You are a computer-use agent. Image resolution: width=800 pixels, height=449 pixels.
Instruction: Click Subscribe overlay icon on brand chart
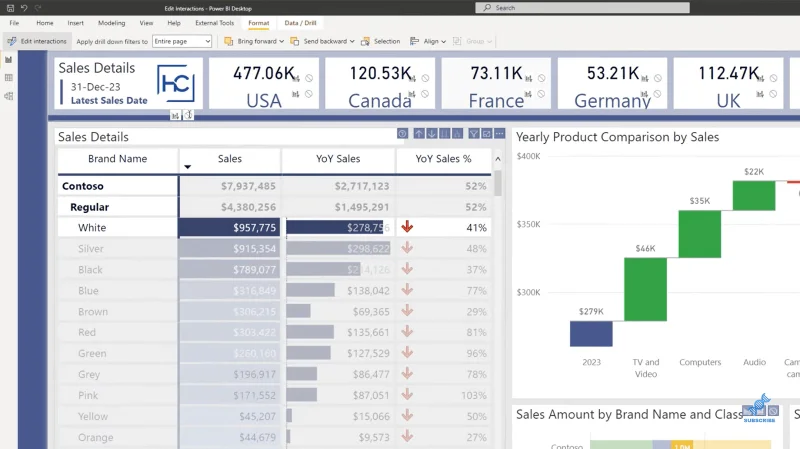pos(760,408)
